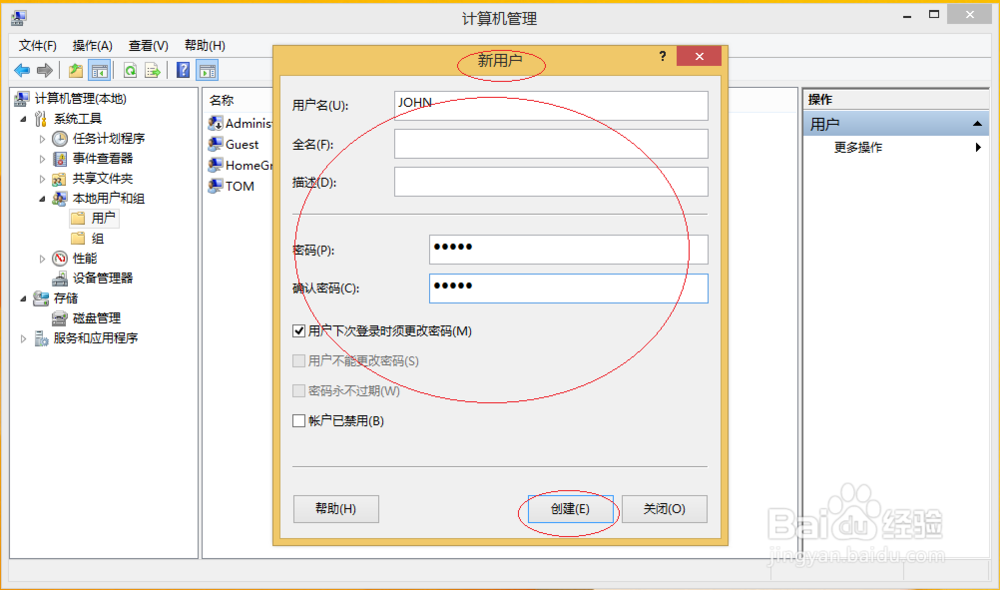Screen dimensions: 1000x590
Task: Click the back arrow navigation icon
Action: click(20, 70)
